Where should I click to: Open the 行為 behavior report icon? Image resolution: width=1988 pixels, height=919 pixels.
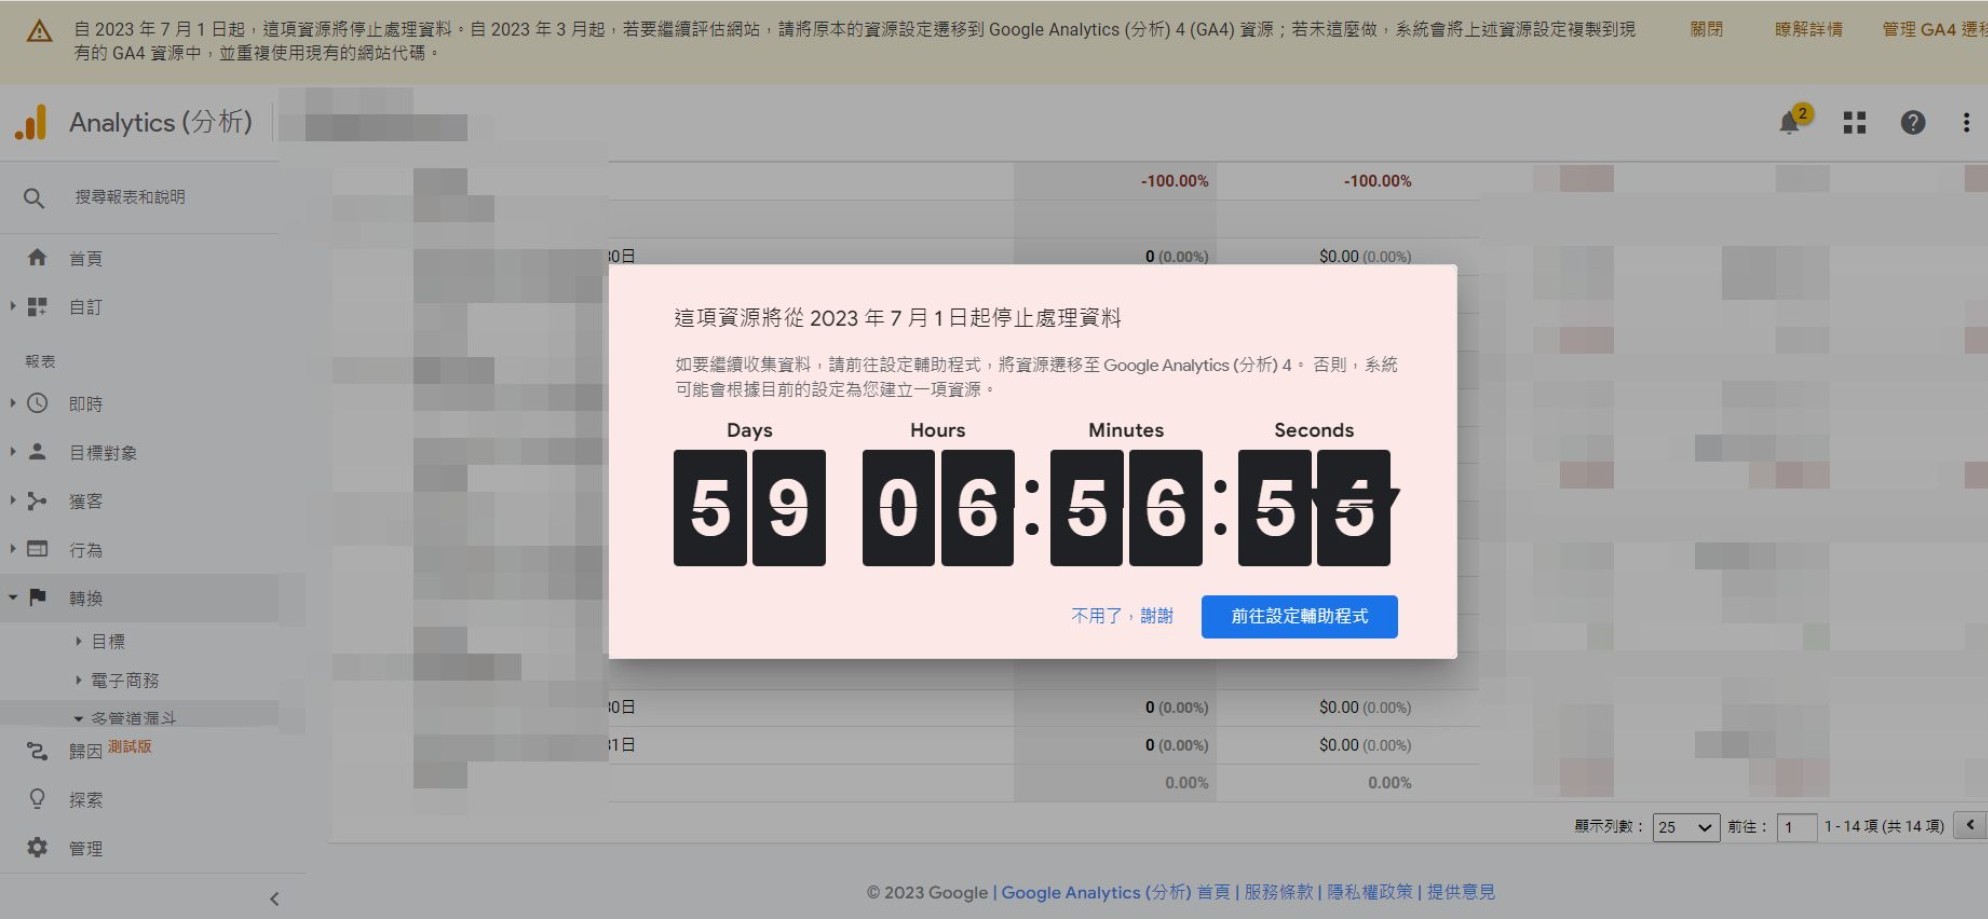coord(37,549)
